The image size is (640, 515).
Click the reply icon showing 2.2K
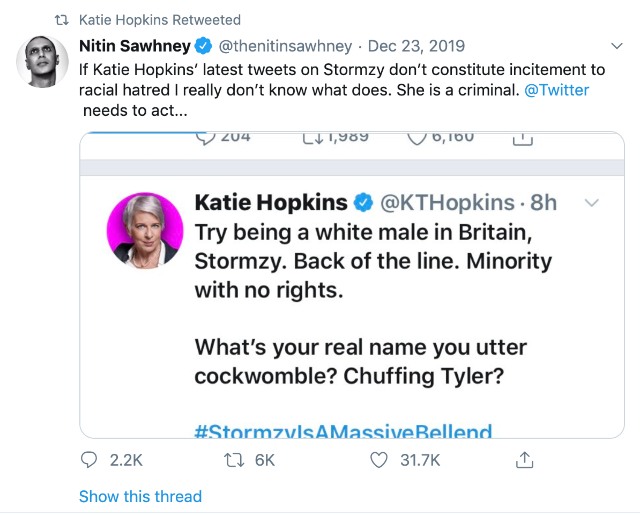coord(89,459)
